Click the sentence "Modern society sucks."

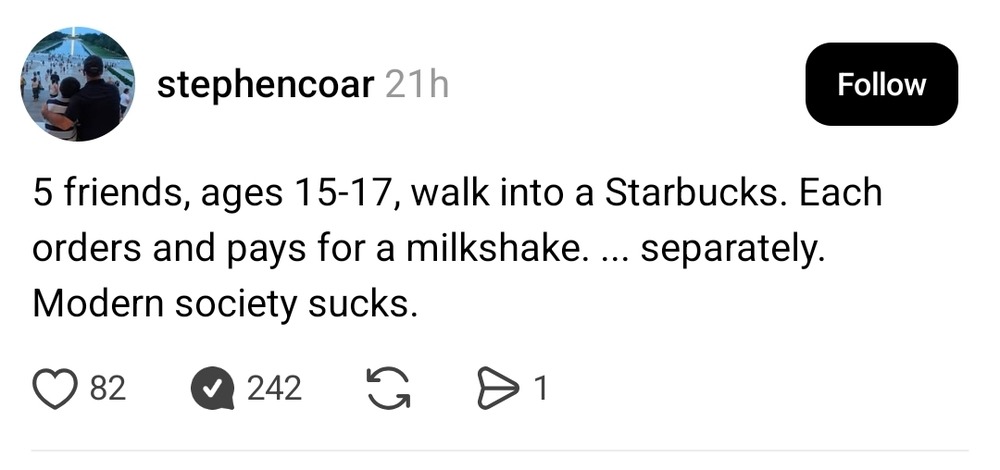224,304
